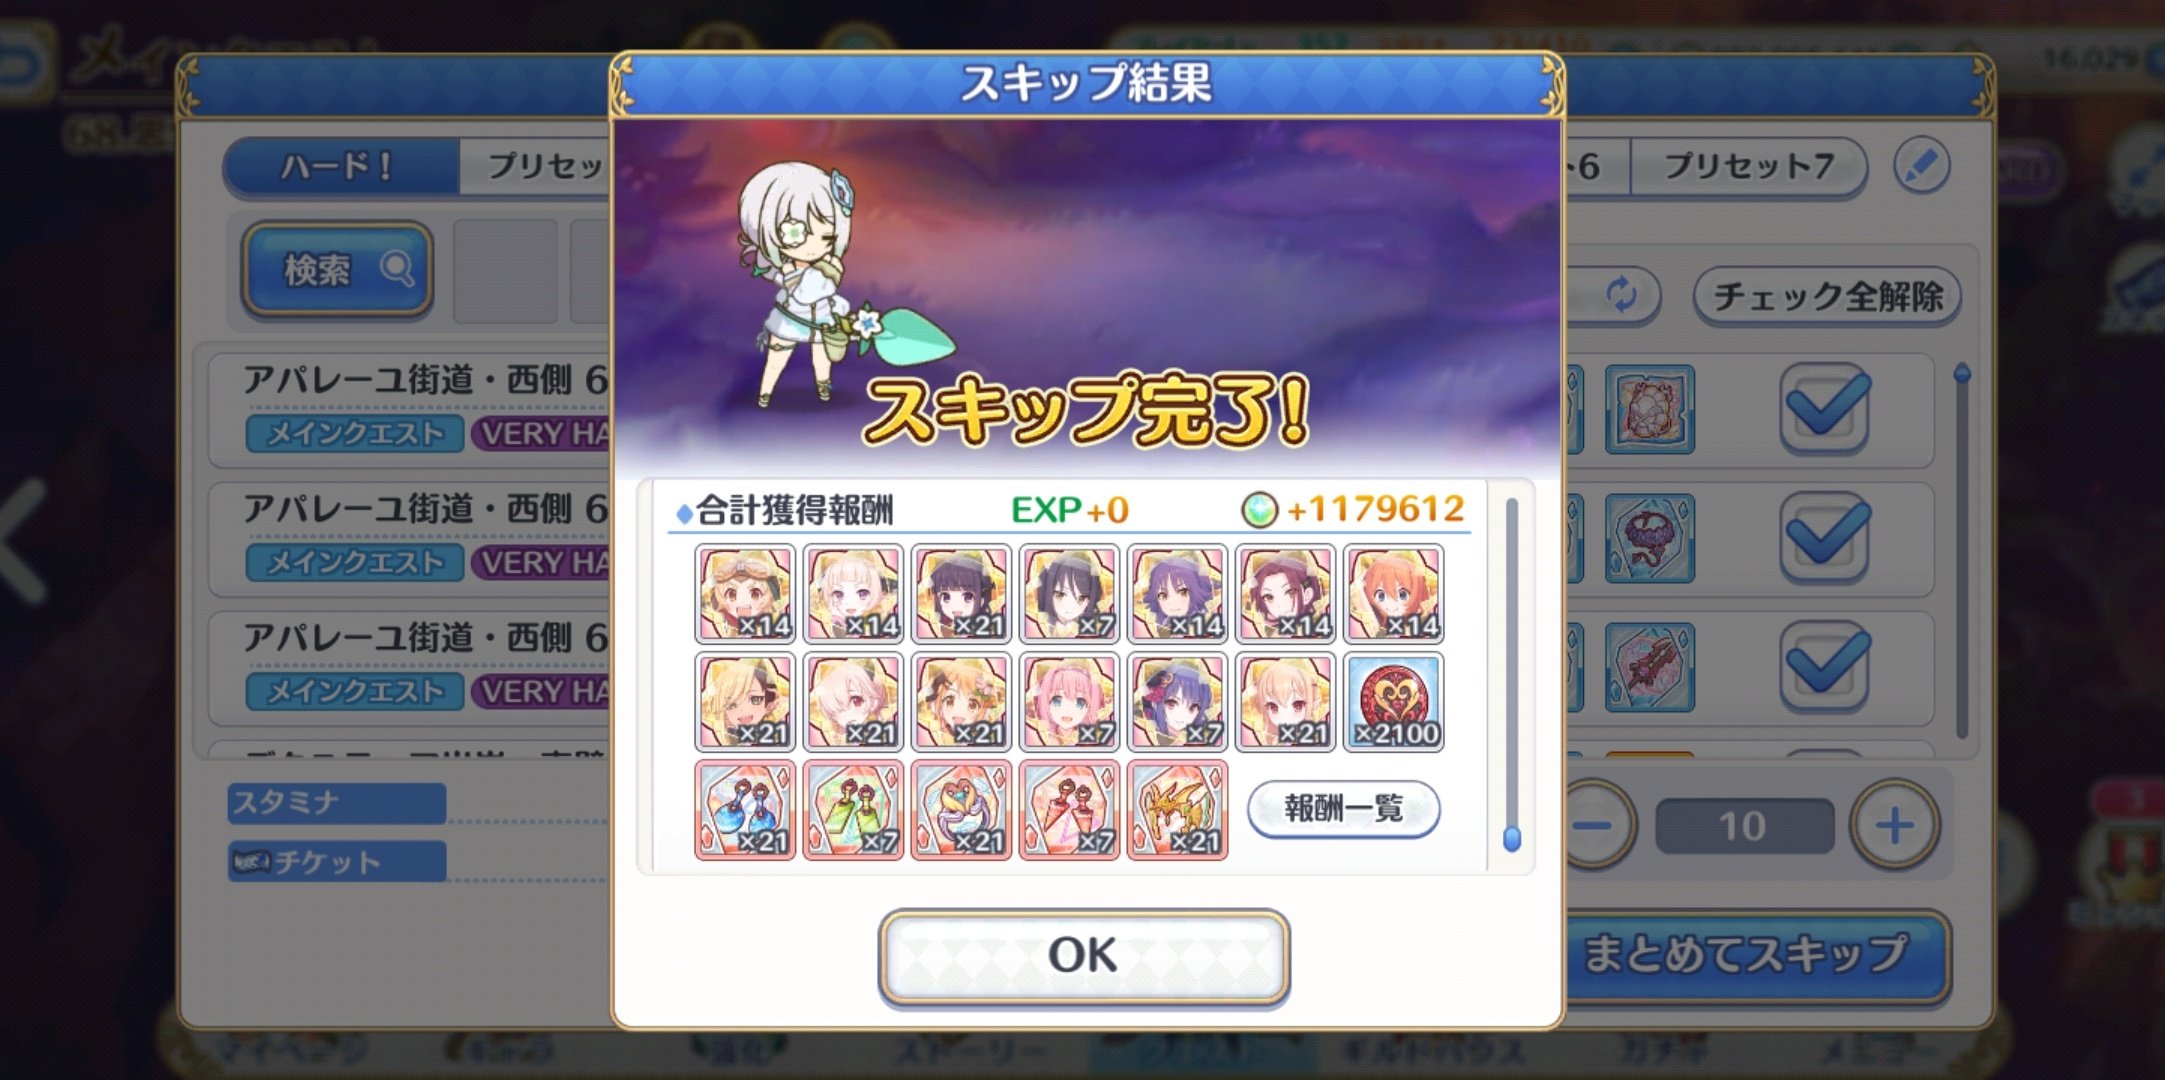2165x1080 pixels.
Task: Open the 検索 search button
Action: (338, 269)
